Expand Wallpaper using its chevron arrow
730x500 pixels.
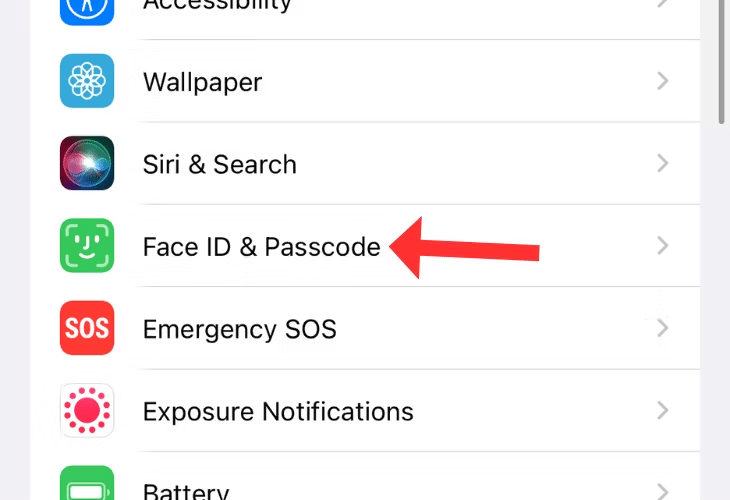[x=662, y=81]
